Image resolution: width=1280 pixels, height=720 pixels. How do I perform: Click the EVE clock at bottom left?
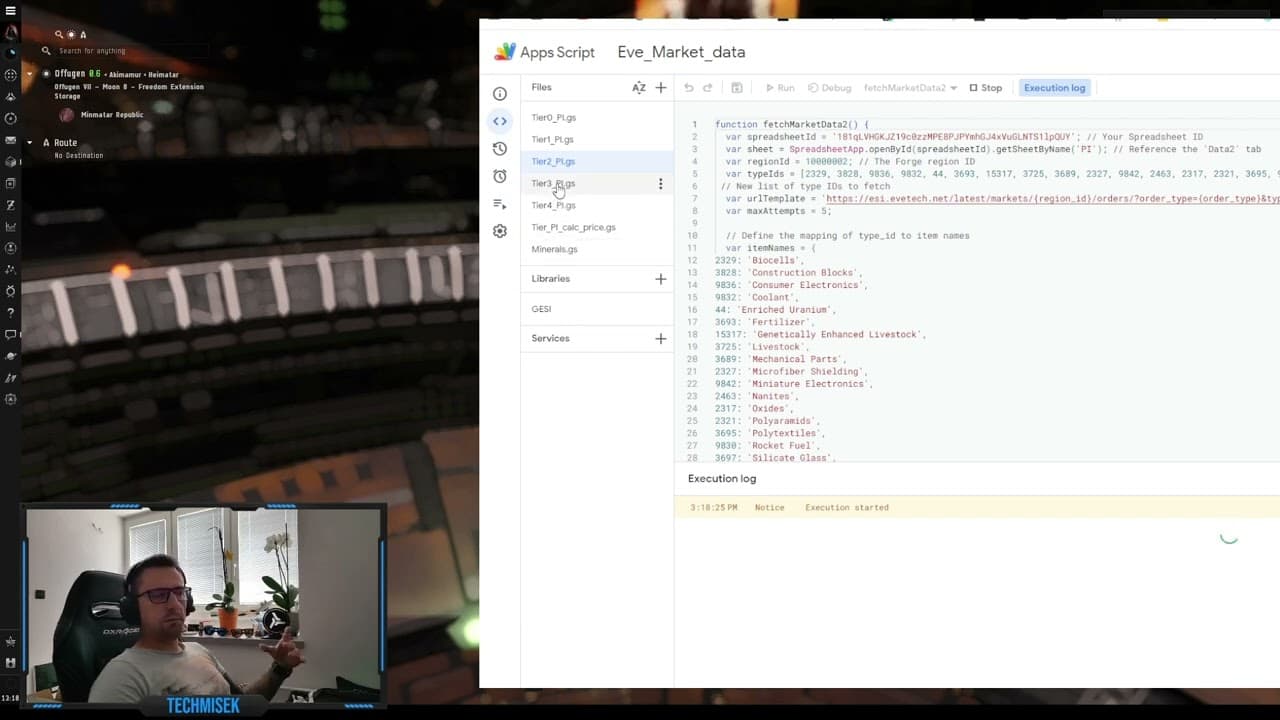coord(10,698)
